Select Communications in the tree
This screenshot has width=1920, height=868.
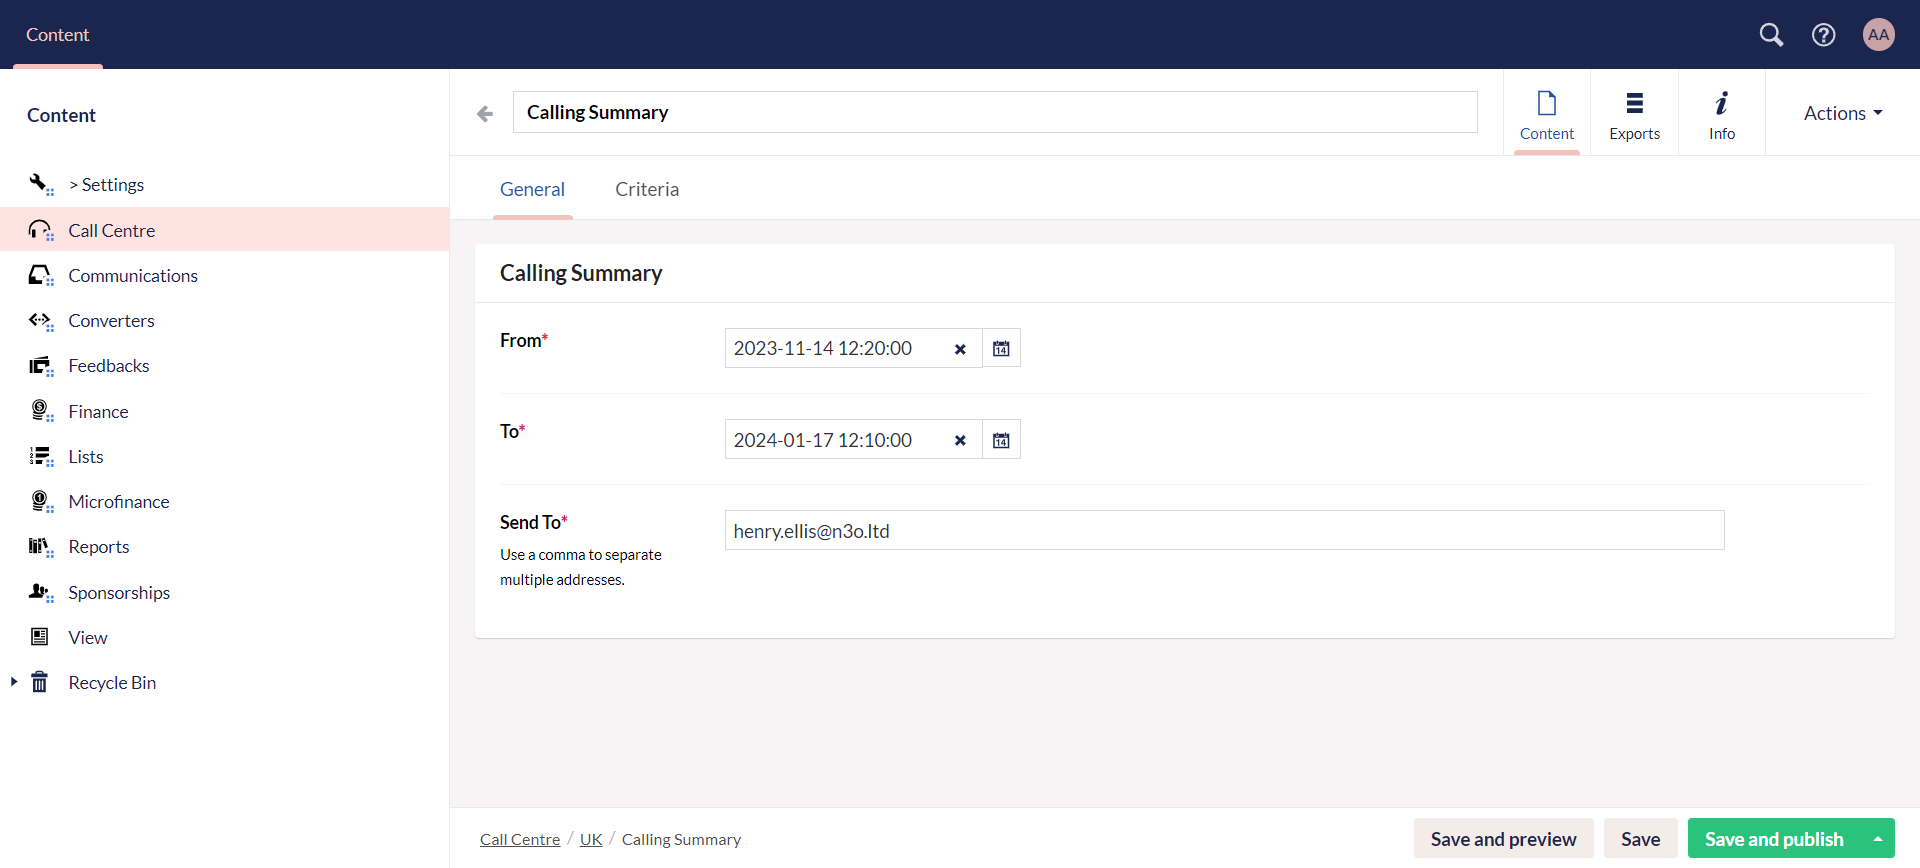[133, 275]
